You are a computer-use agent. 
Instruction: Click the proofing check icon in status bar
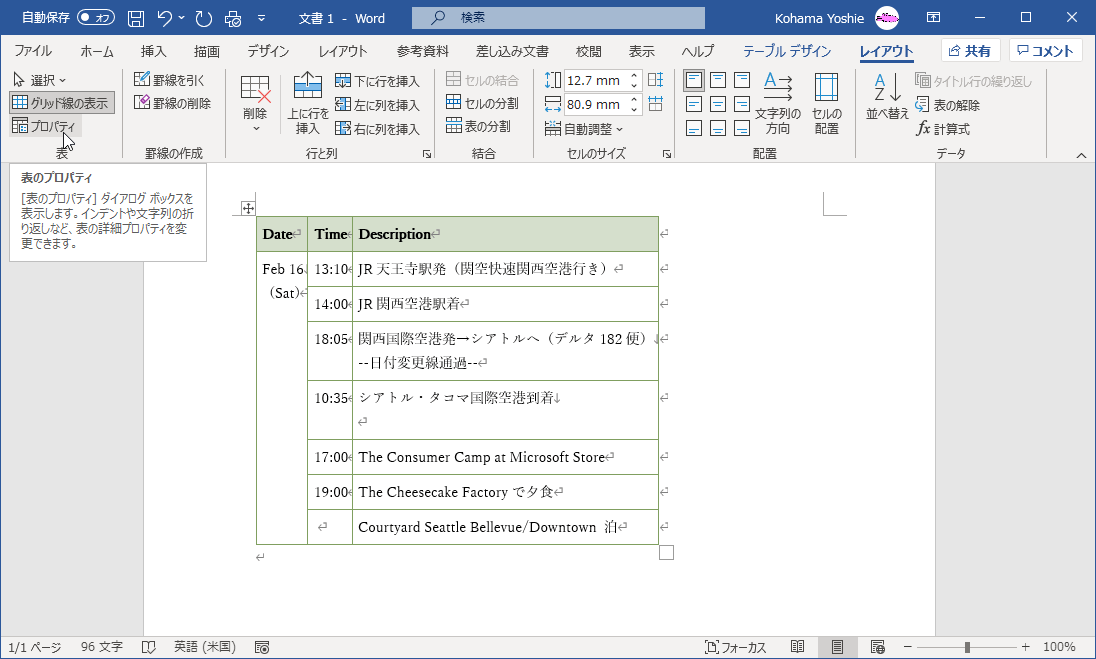pyautogui.click(x=148, y=647)
